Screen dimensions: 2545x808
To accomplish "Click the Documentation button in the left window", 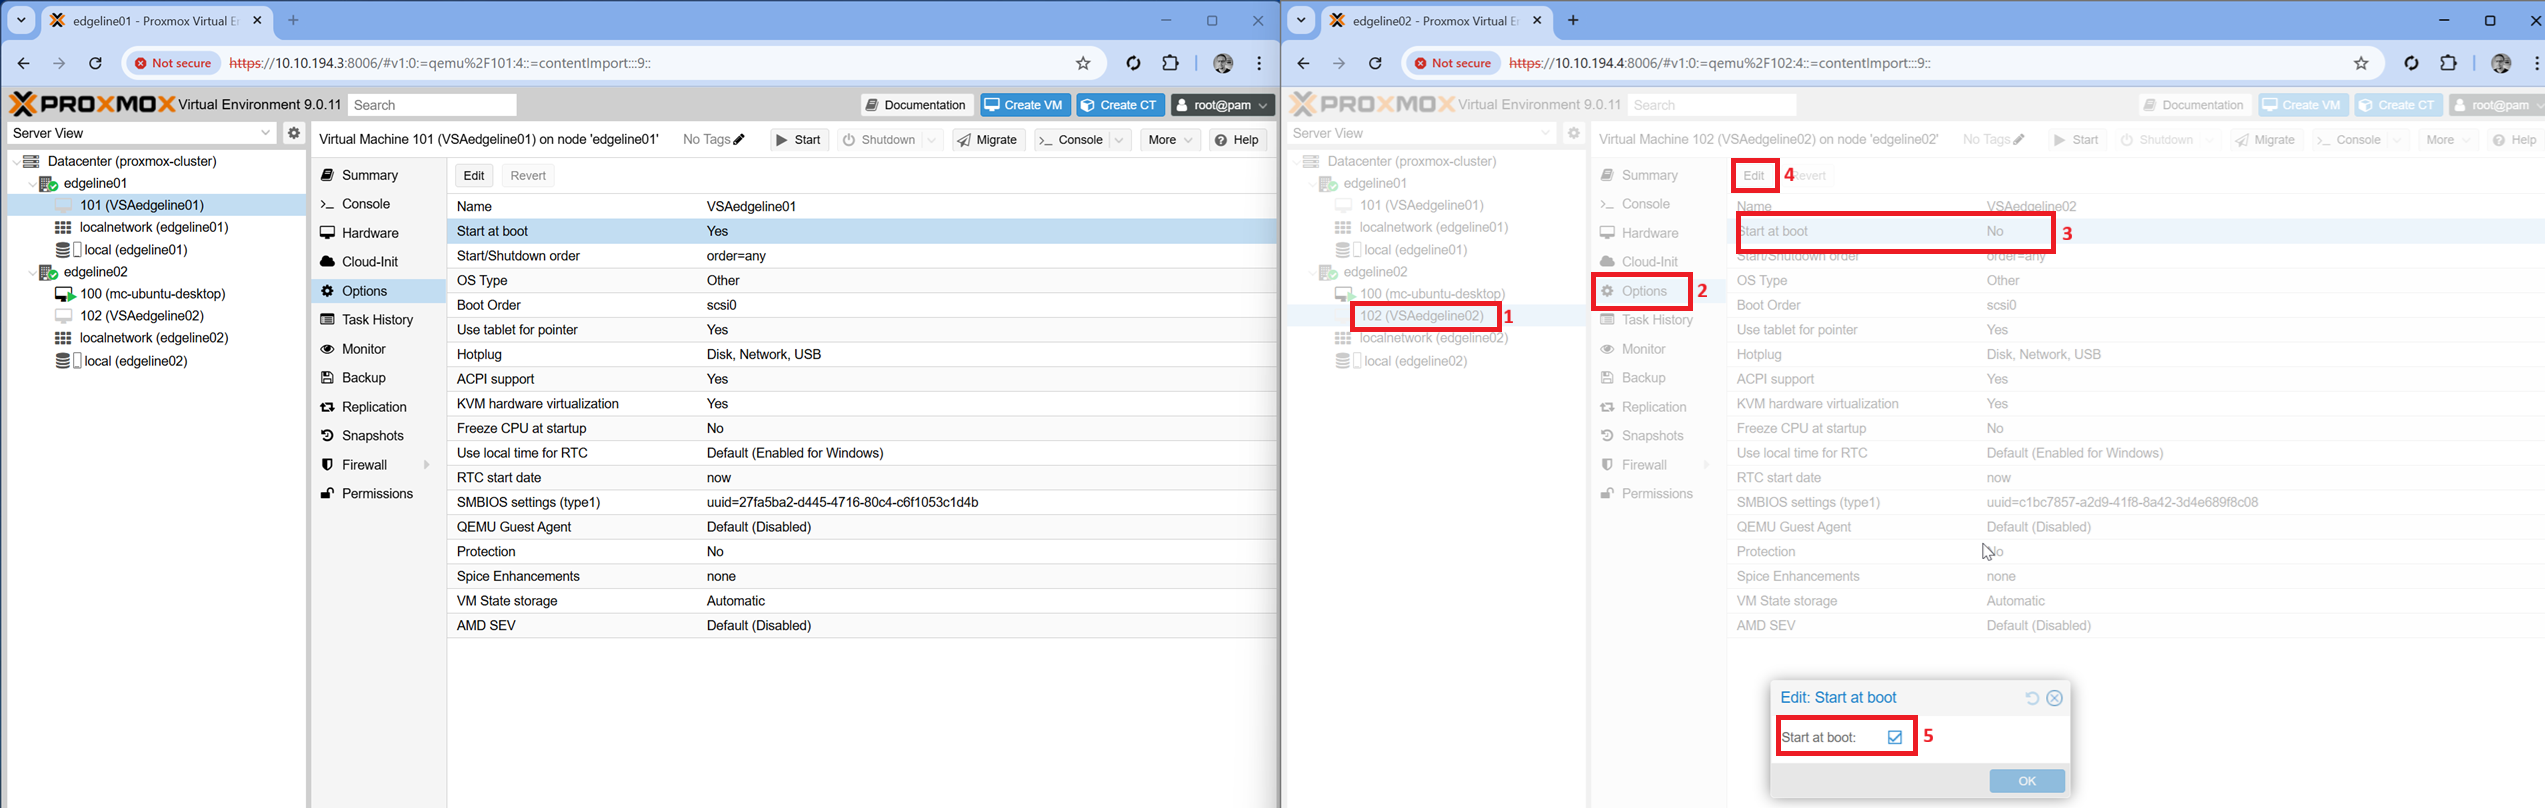I will 917,105.
